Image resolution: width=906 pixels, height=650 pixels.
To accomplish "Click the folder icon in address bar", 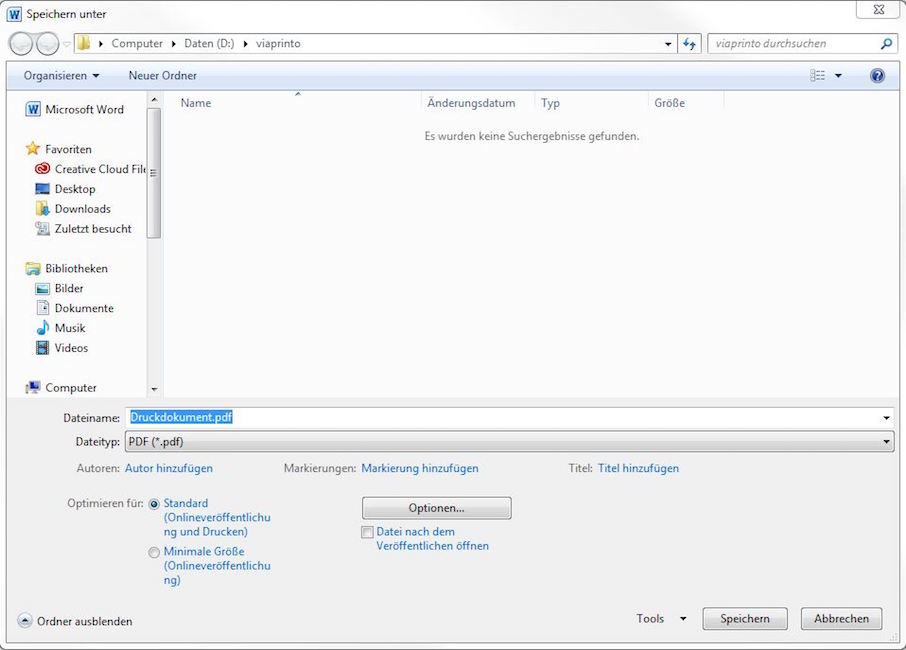I will (84, 43).
